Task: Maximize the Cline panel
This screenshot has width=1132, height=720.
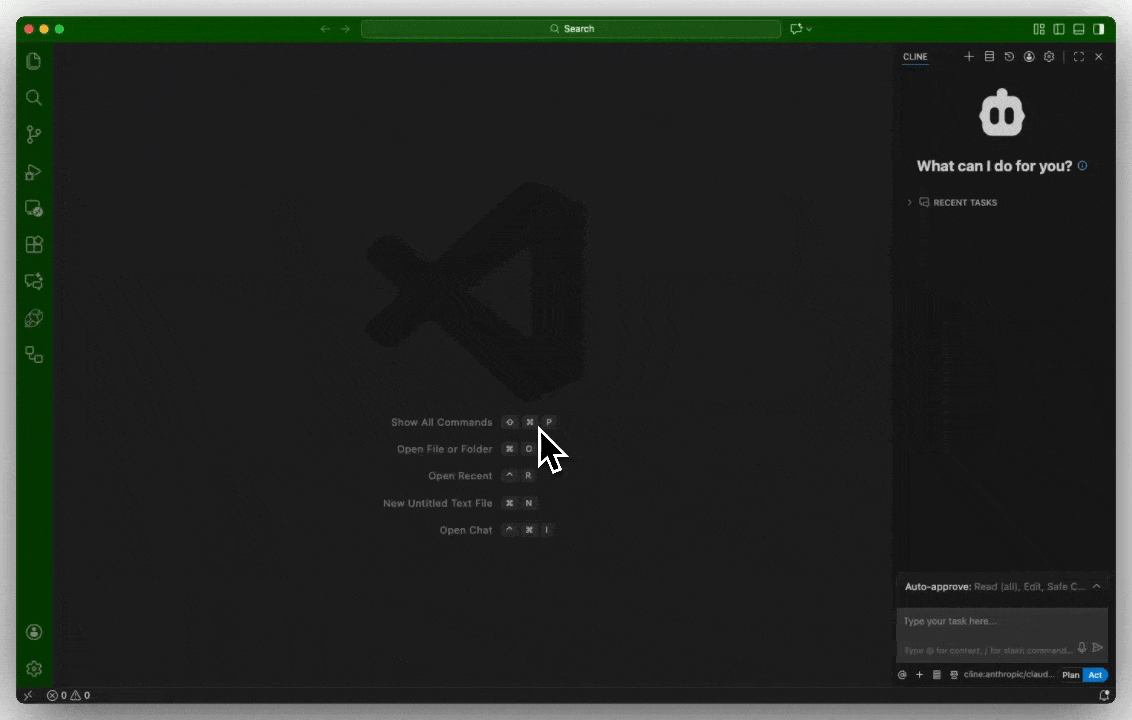Action: [1079, 56]
